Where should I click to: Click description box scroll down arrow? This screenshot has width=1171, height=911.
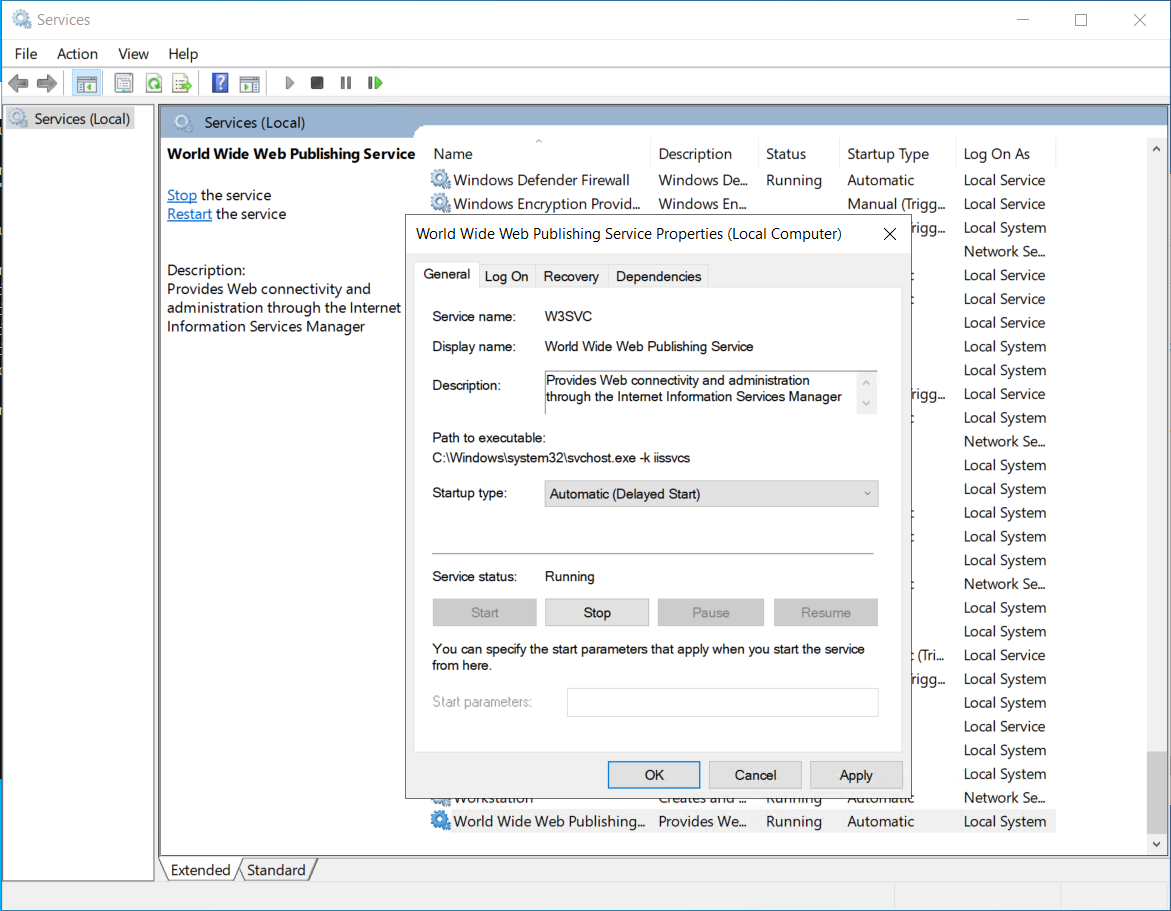tap(866, 403)
